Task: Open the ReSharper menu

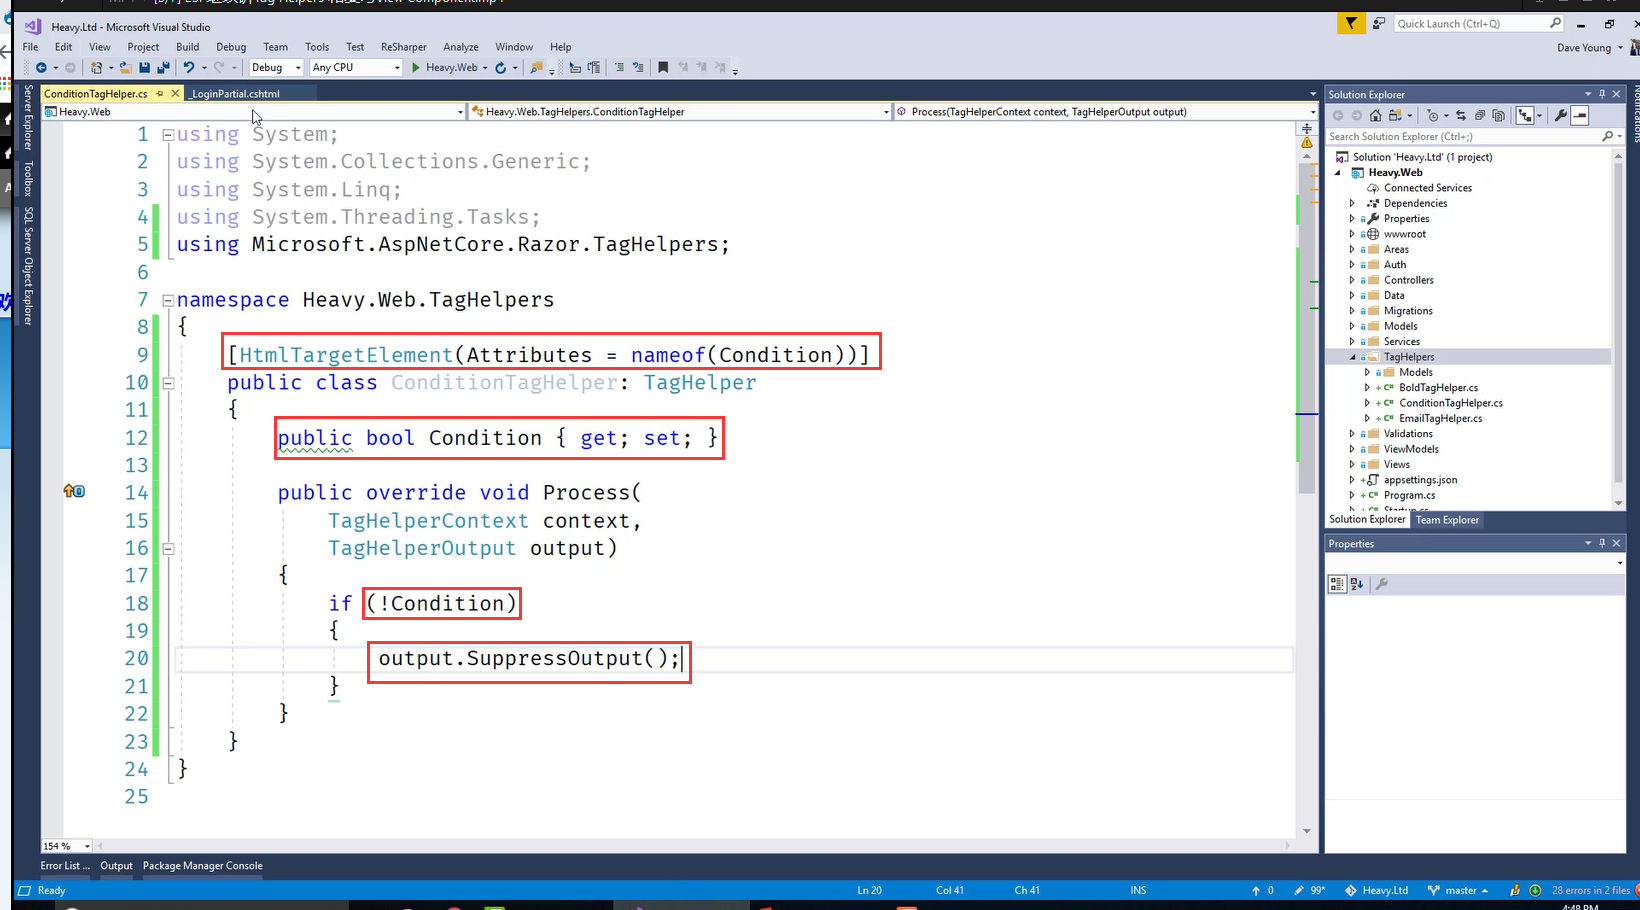Action: (403, 47)
